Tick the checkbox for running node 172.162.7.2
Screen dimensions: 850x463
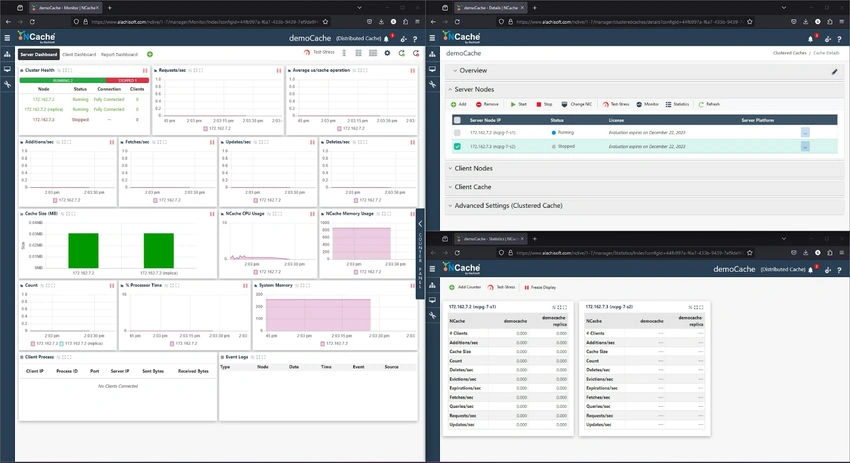[x=457, y=133]
